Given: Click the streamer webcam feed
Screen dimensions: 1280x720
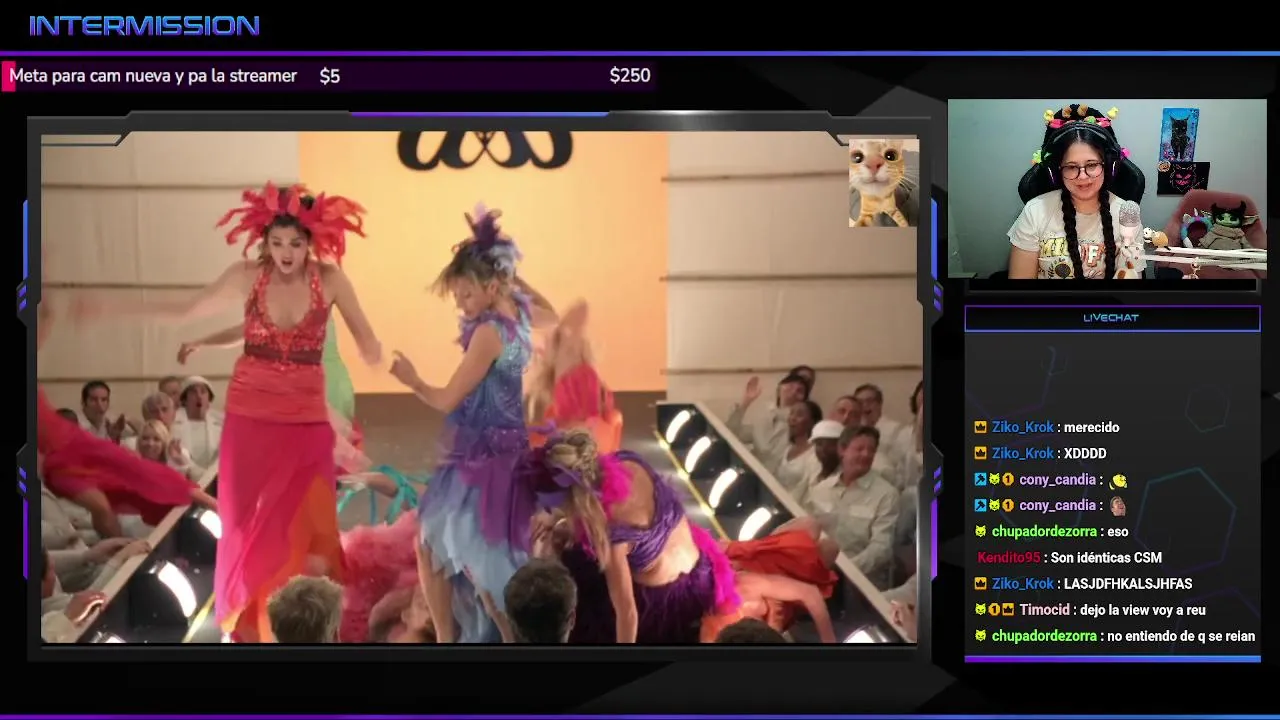Looking at the screenshot, I should tap(1107, 188).
